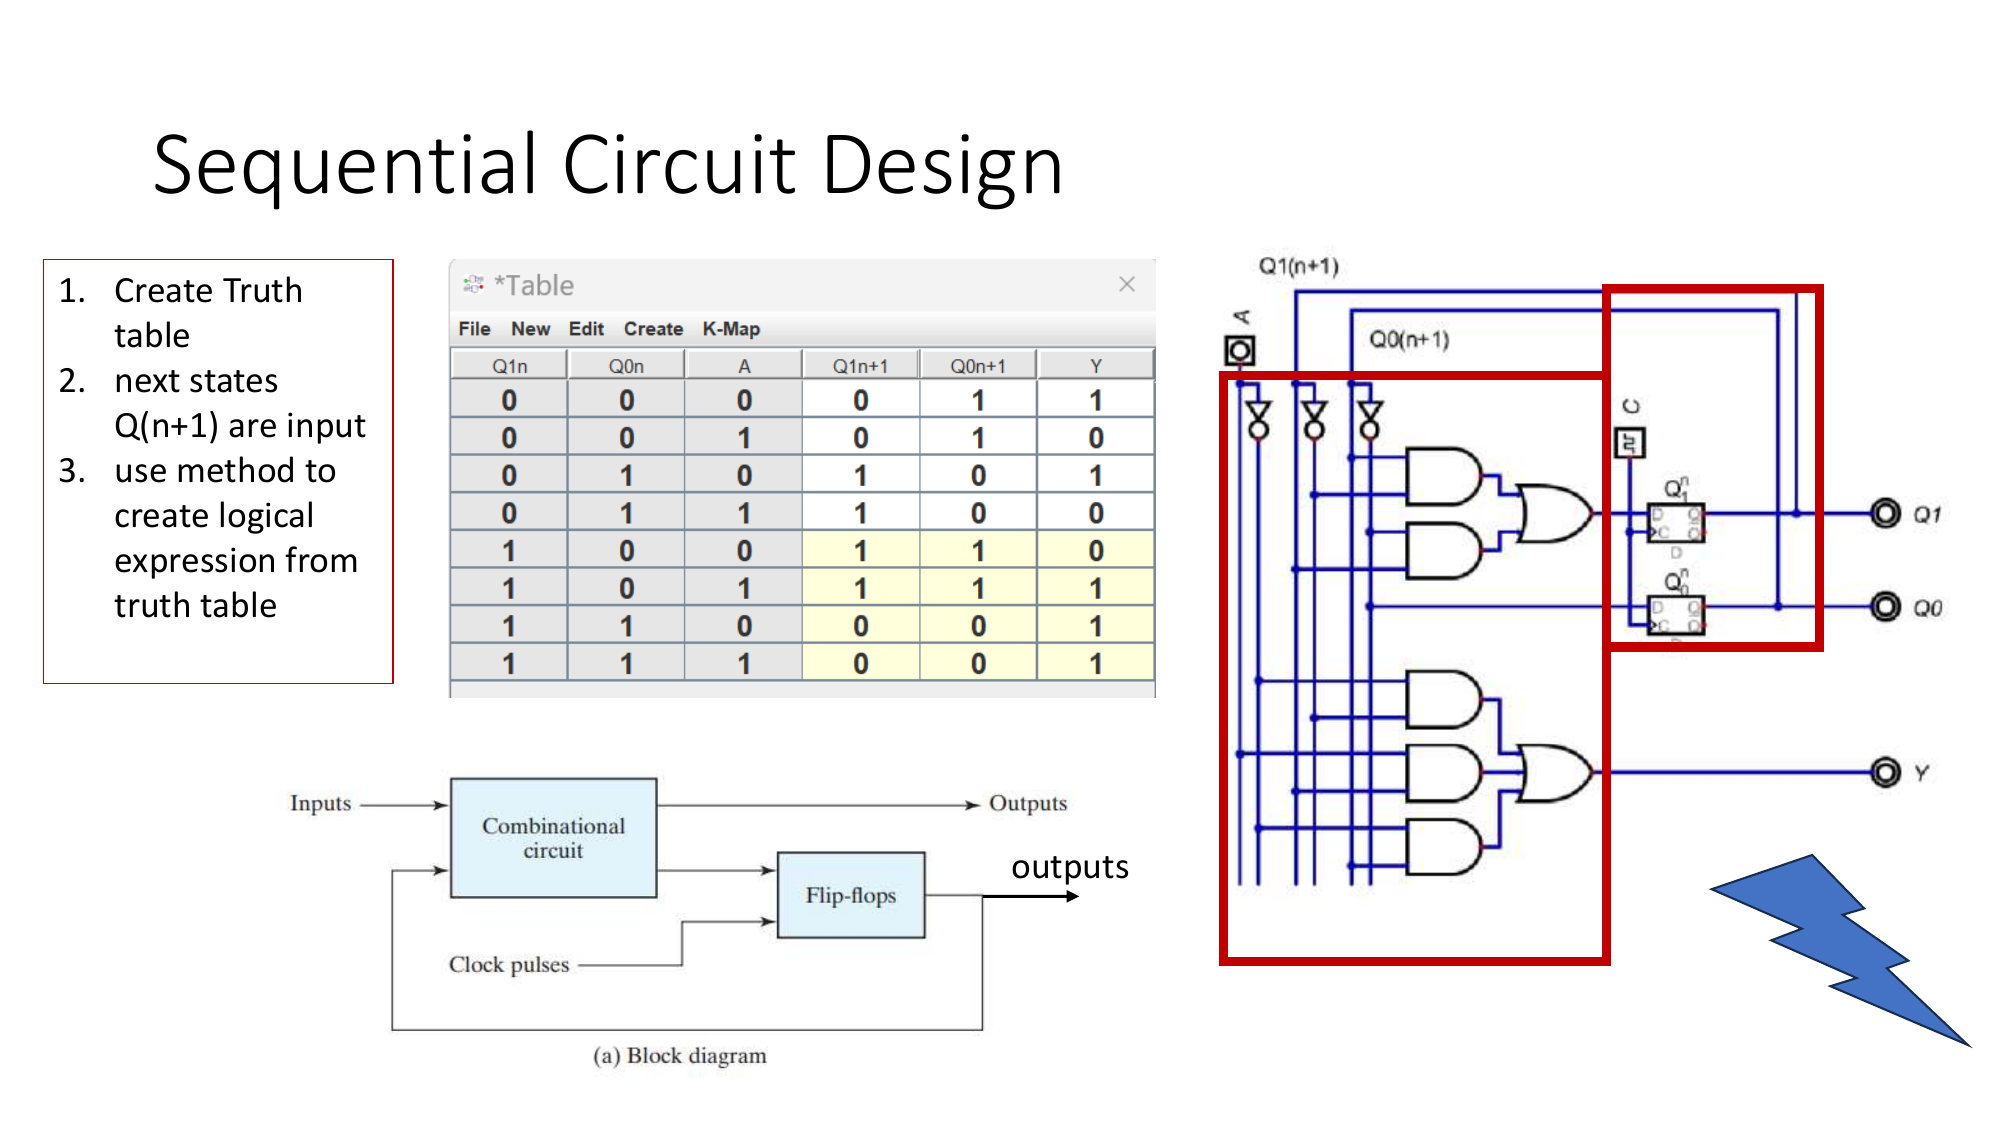Click the Inputs label in block diagram
Viewport: 2000px width, 1125px height.
(x=320, y=803)
